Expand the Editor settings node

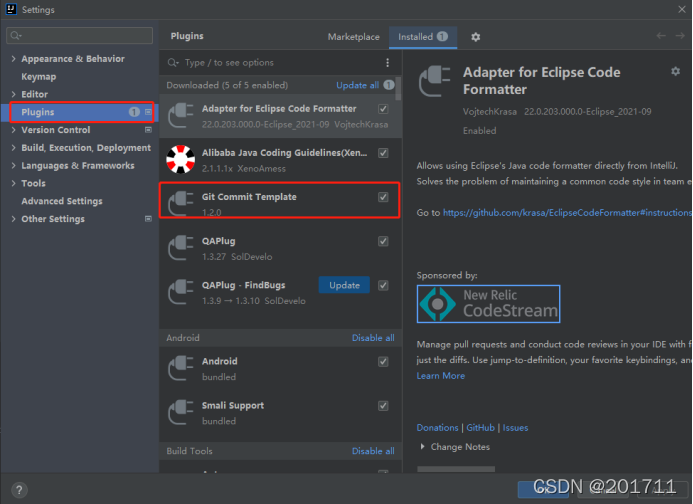tap(13, 94)
